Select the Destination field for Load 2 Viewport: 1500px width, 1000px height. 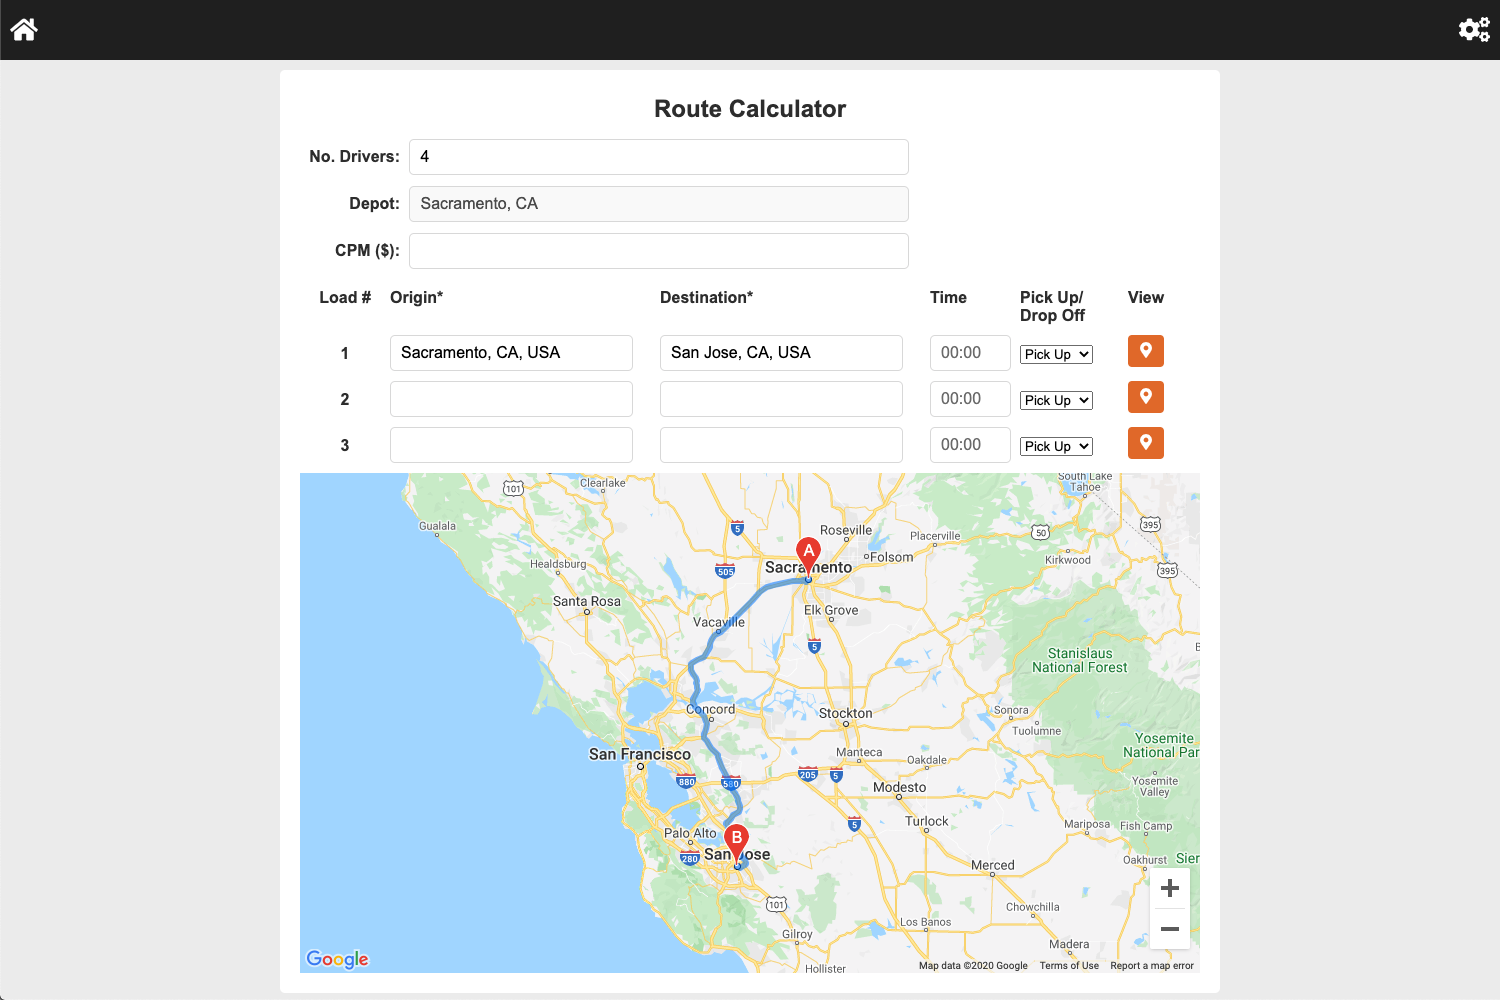[780, 398]
